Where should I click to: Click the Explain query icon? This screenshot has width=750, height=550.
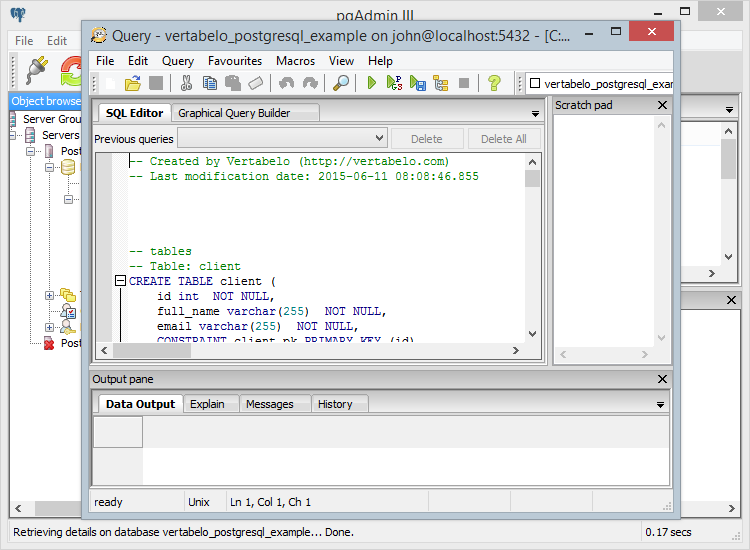point(441,83)
